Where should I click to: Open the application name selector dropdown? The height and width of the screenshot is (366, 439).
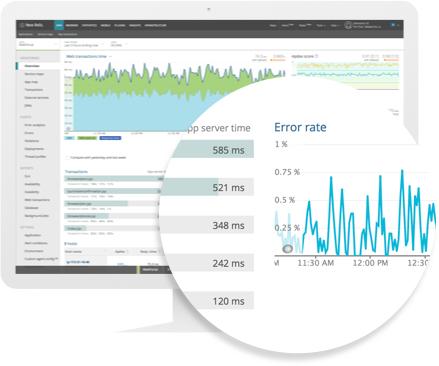tap(37, 44)
